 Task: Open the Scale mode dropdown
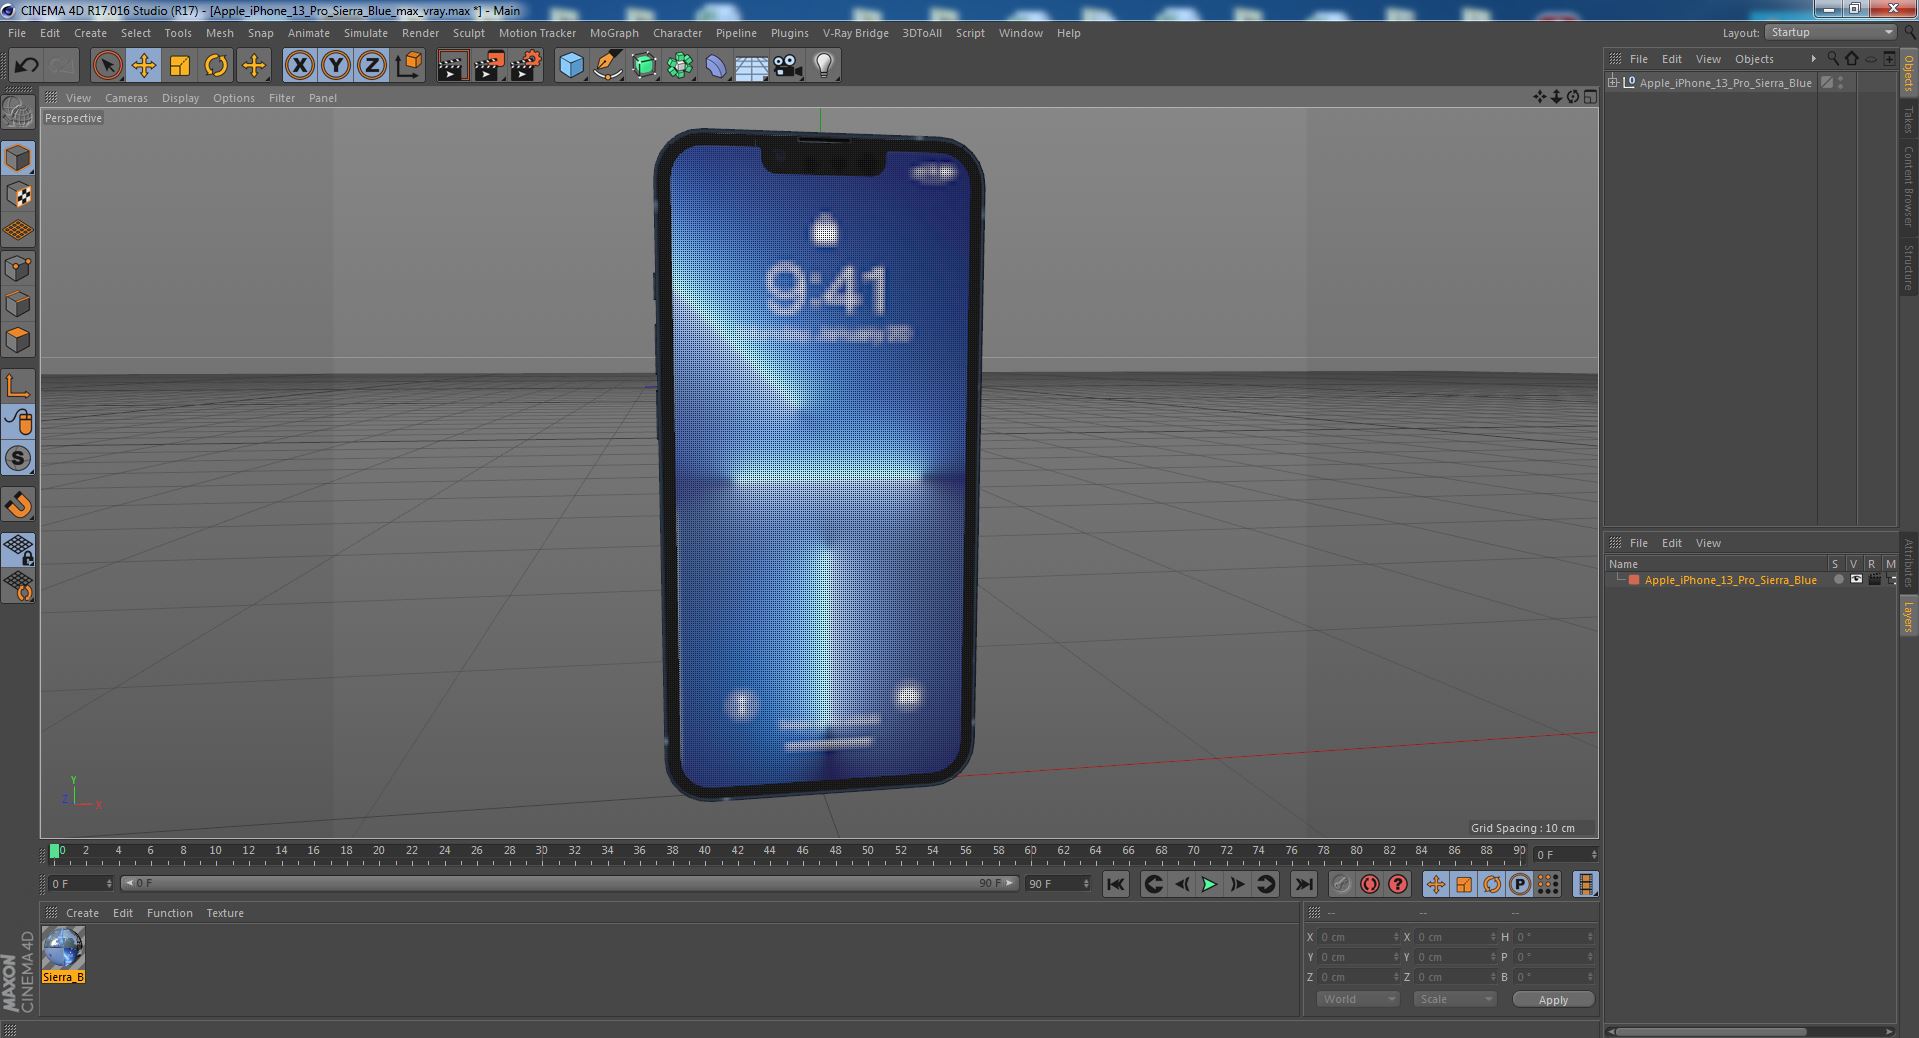1454,999
